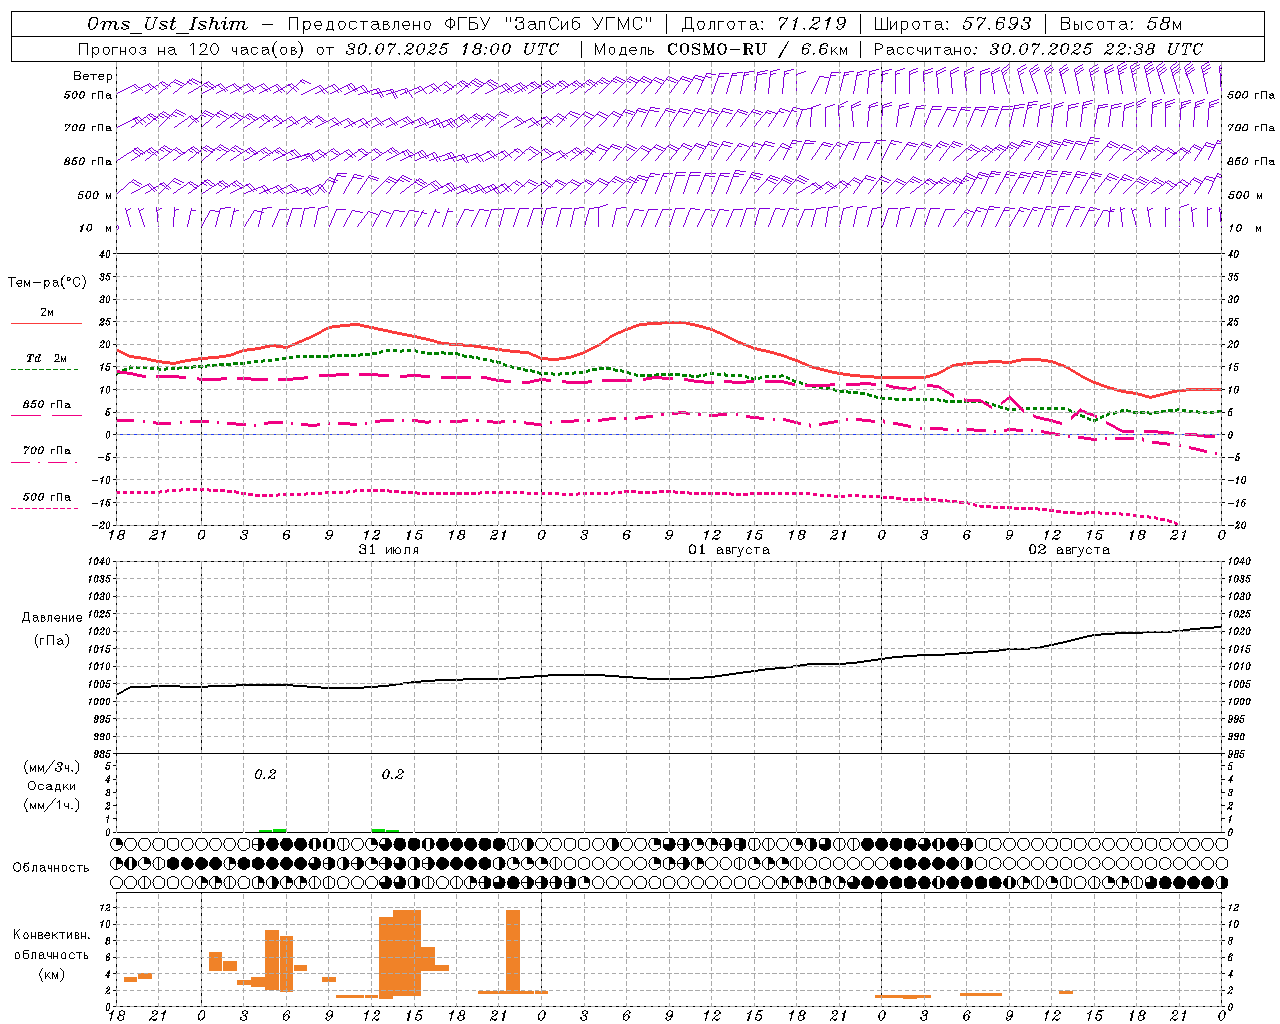
Task: Click the "Давление" pressure panel label
Action: pyautogui.click(x=52, y=618)
